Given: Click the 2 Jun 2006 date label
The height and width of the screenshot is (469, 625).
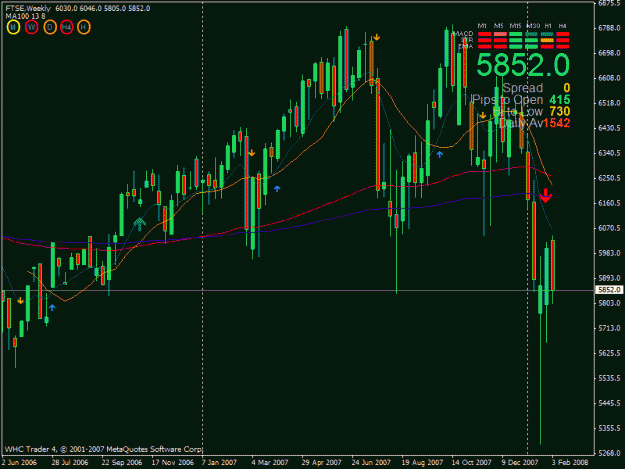Looking at the screenshot, I should [x=19, y=462].
